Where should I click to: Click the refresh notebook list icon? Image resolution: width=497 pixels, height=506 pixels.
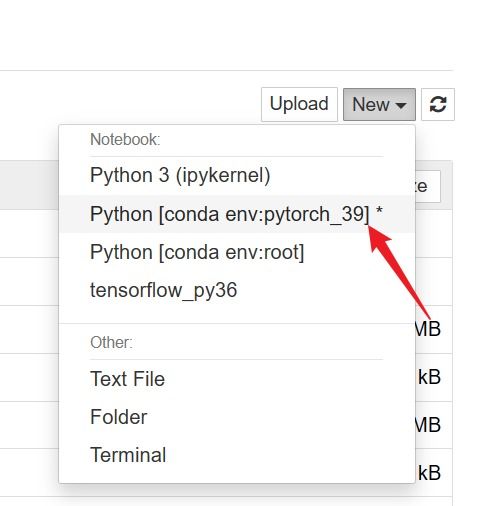click(x=438, y=104)
